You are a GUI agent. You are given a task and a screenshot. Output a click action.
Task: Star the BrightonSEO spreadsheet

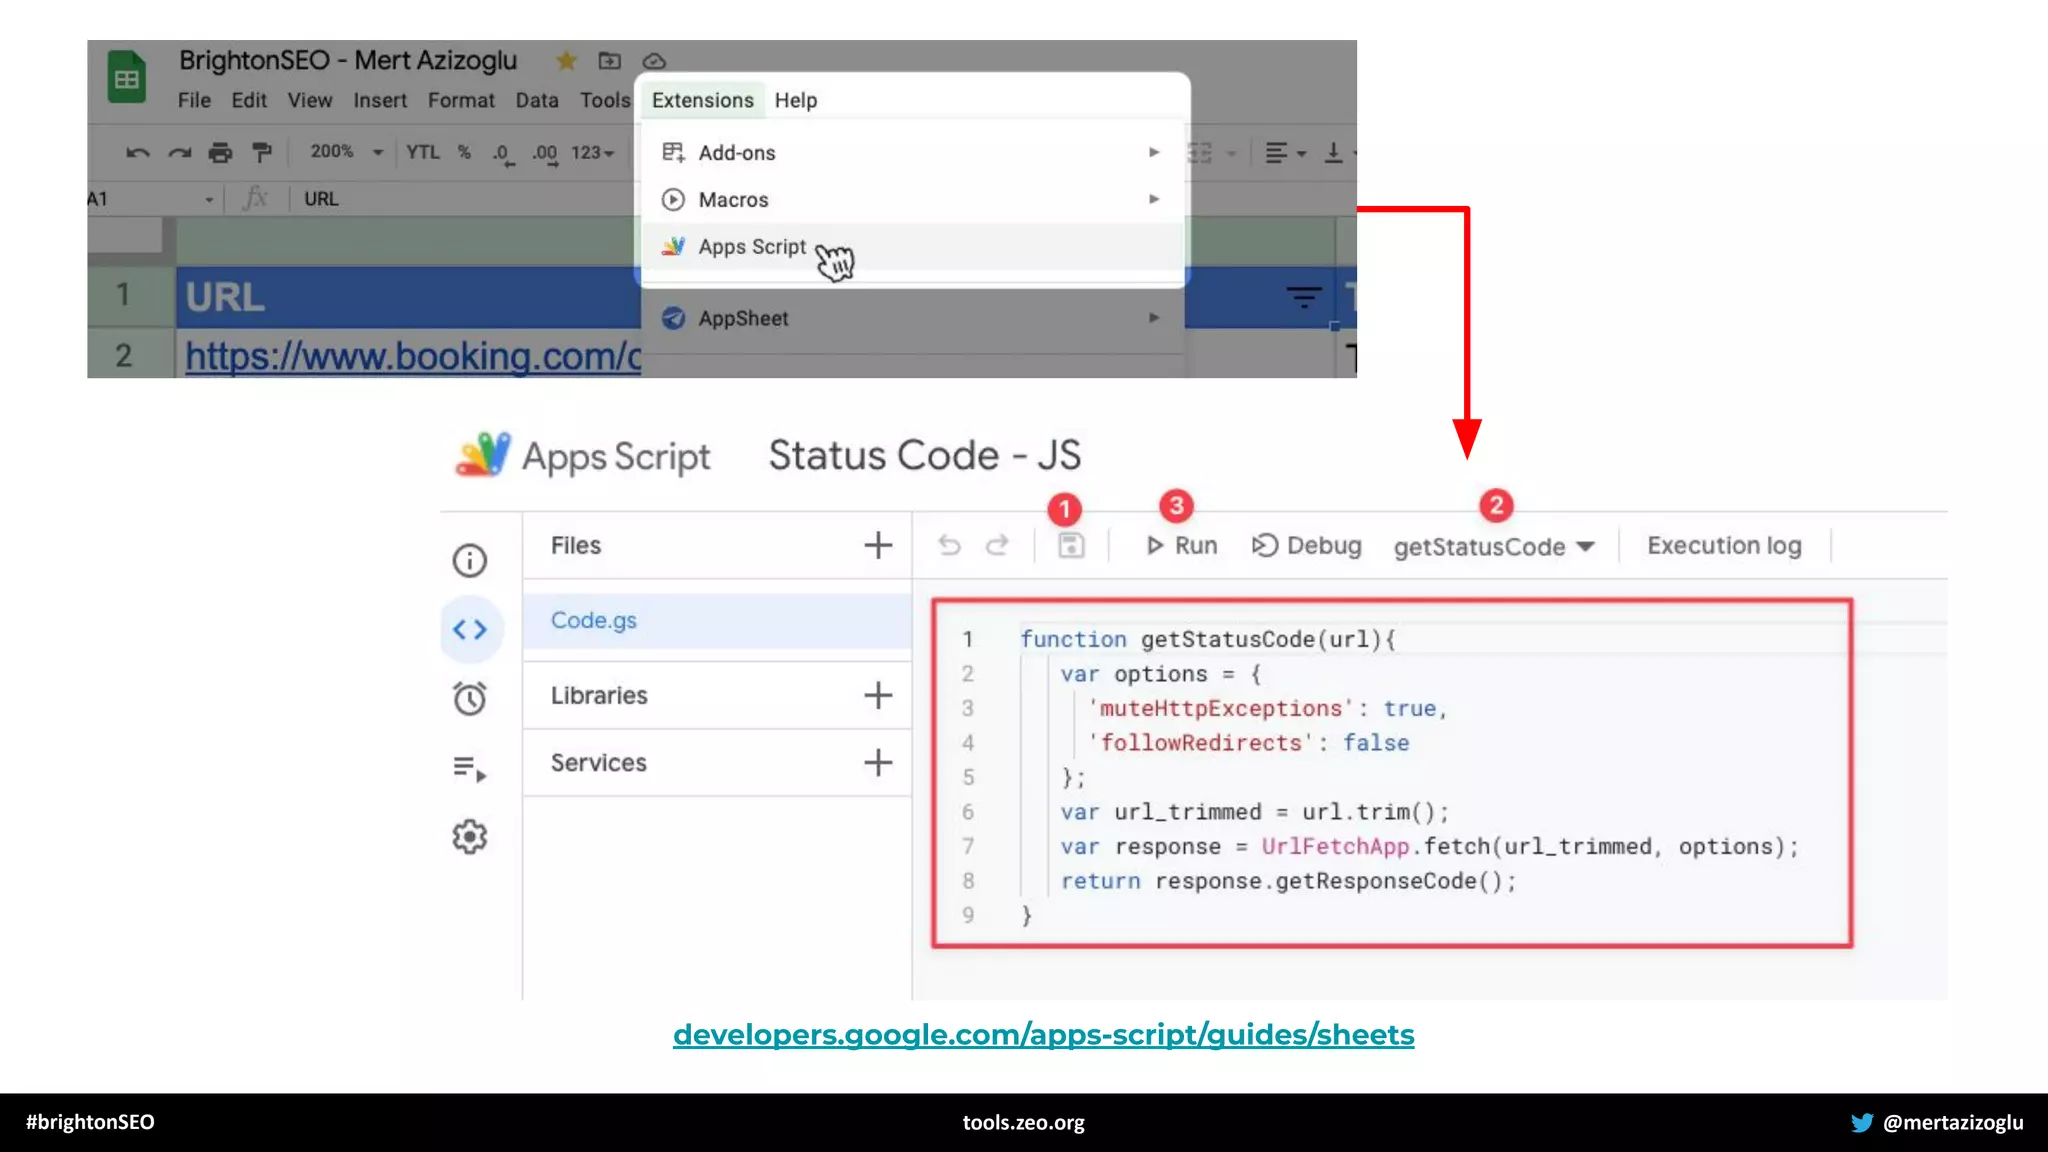566,61
